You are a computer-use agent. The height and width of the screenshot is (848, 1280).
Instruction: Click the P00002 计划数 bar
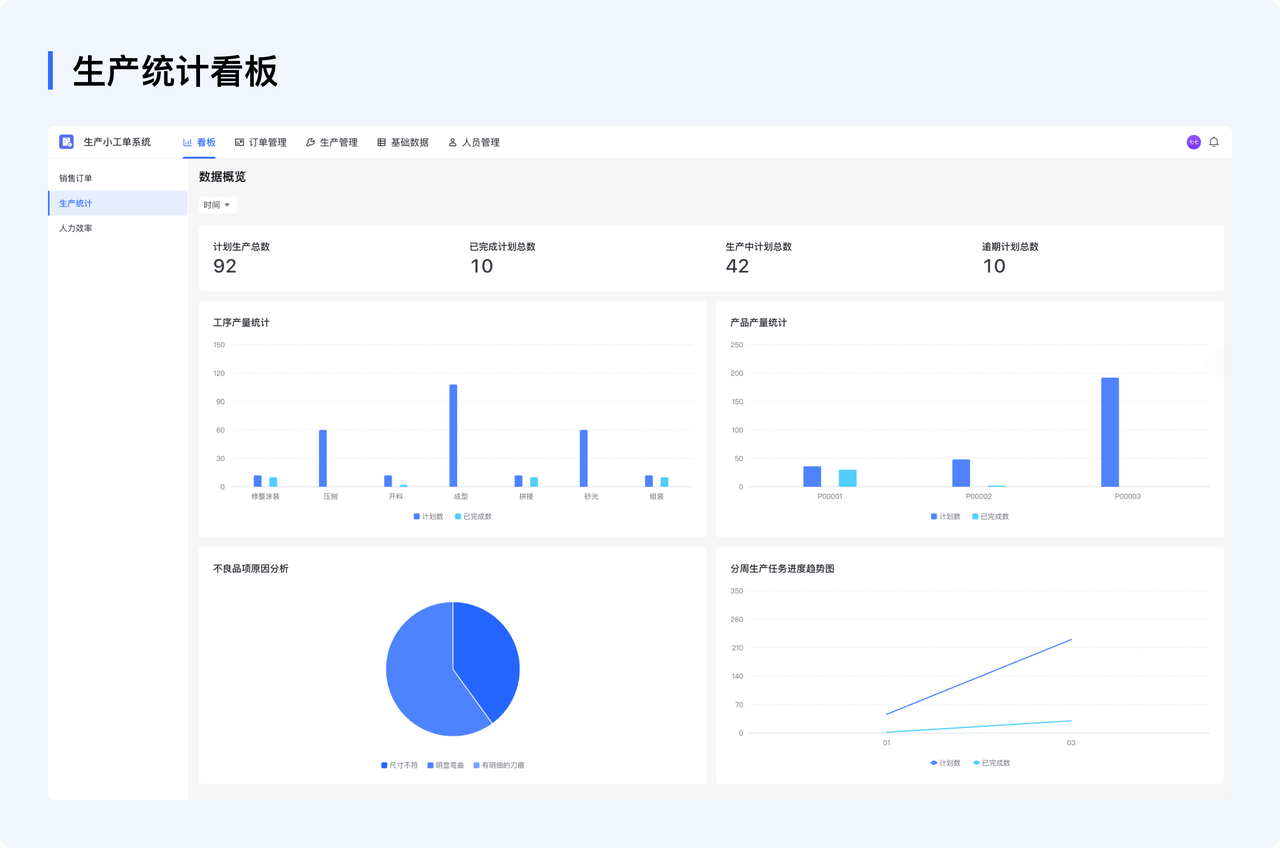[961, 473]
